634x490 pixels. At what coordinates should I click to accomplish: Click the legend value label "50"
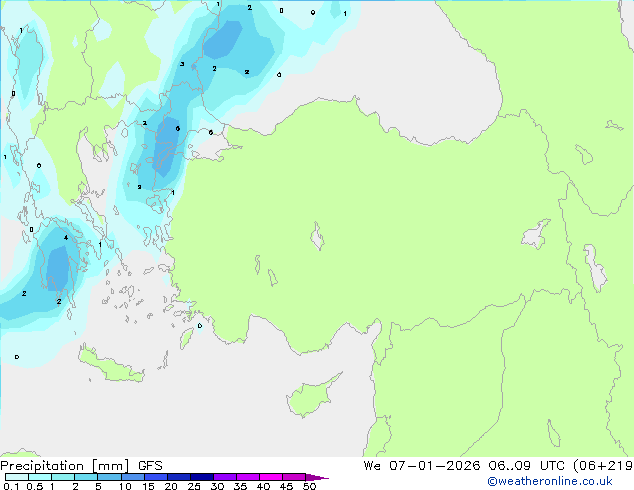click(x=309, y=486)
